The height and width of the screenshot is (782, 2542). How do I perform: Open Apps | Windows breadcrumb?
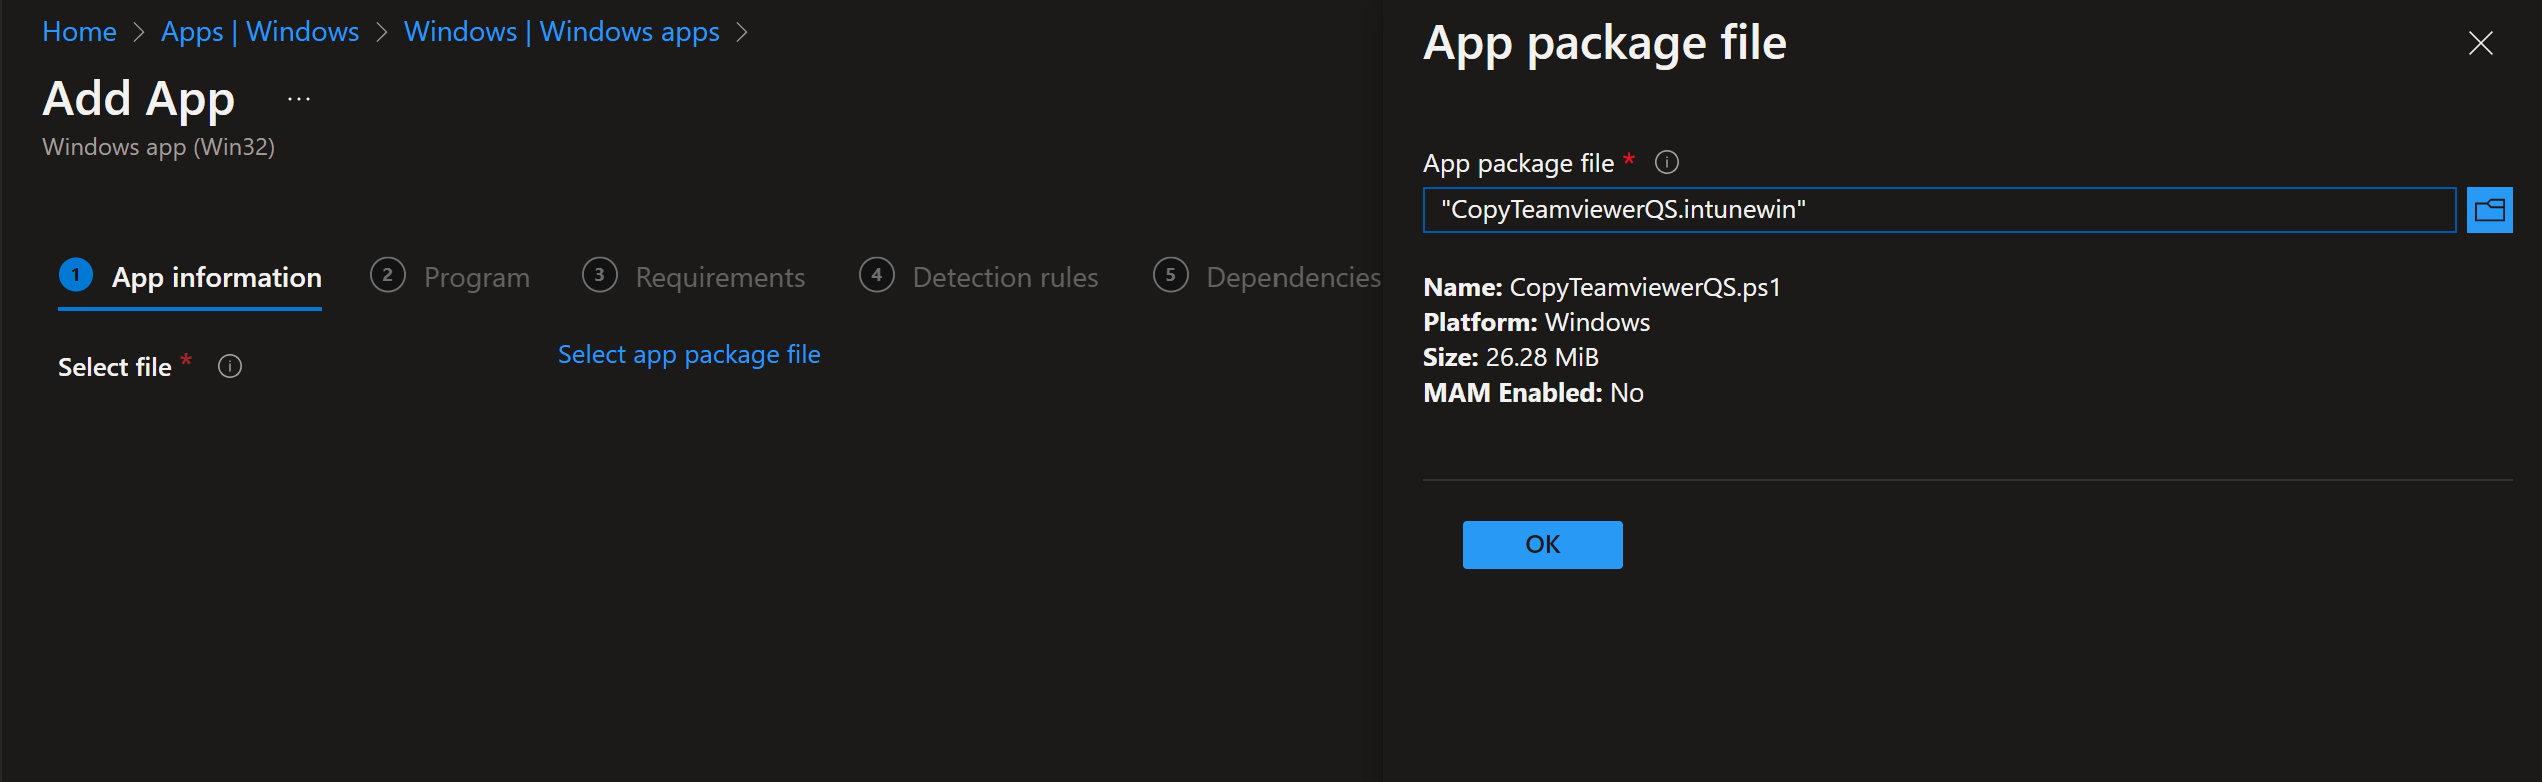click(260, 32)
